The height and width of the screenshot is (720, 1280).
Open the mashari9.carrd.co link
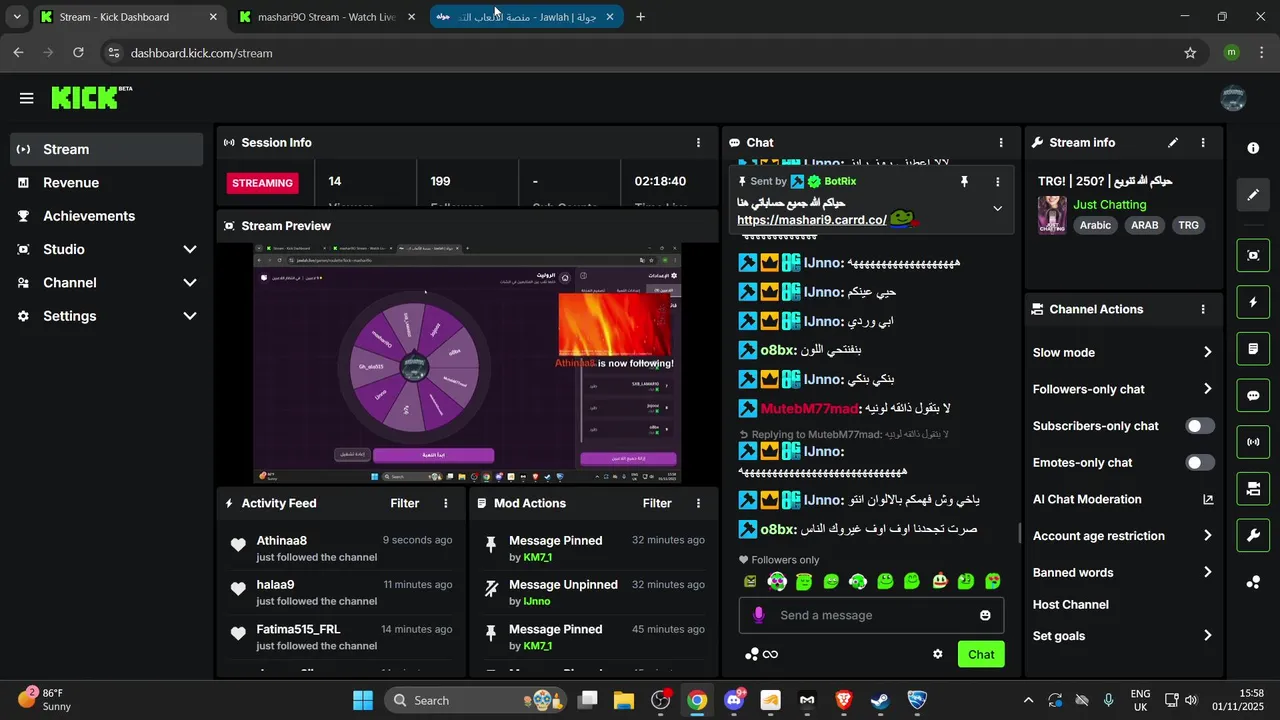(x=812, y=220)
